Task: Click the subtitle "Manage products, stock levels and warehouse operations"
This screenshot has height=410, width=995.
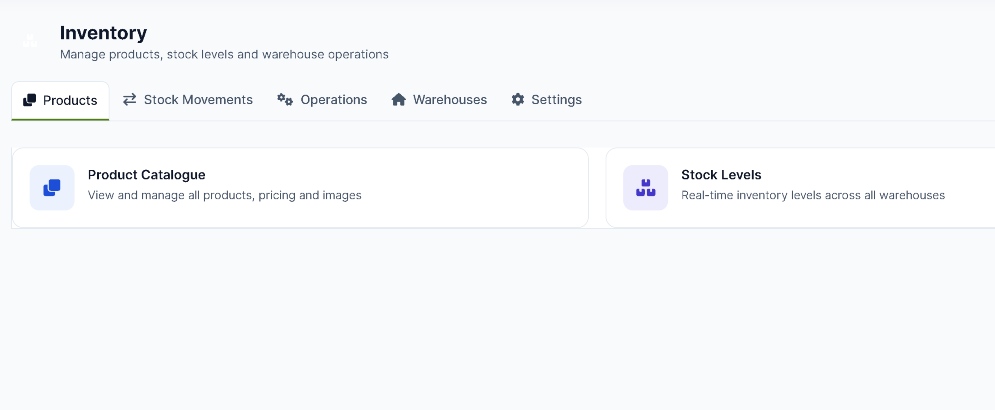Action: (224, 55)
